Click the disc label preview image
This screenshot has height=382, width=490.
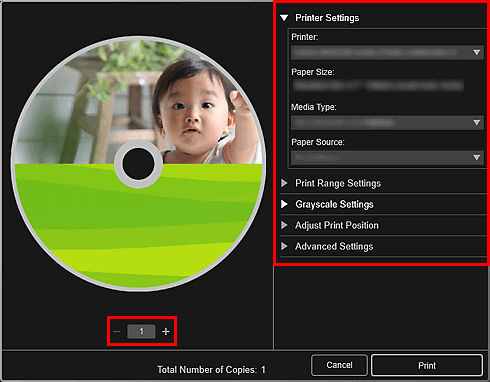pos(138,164)
